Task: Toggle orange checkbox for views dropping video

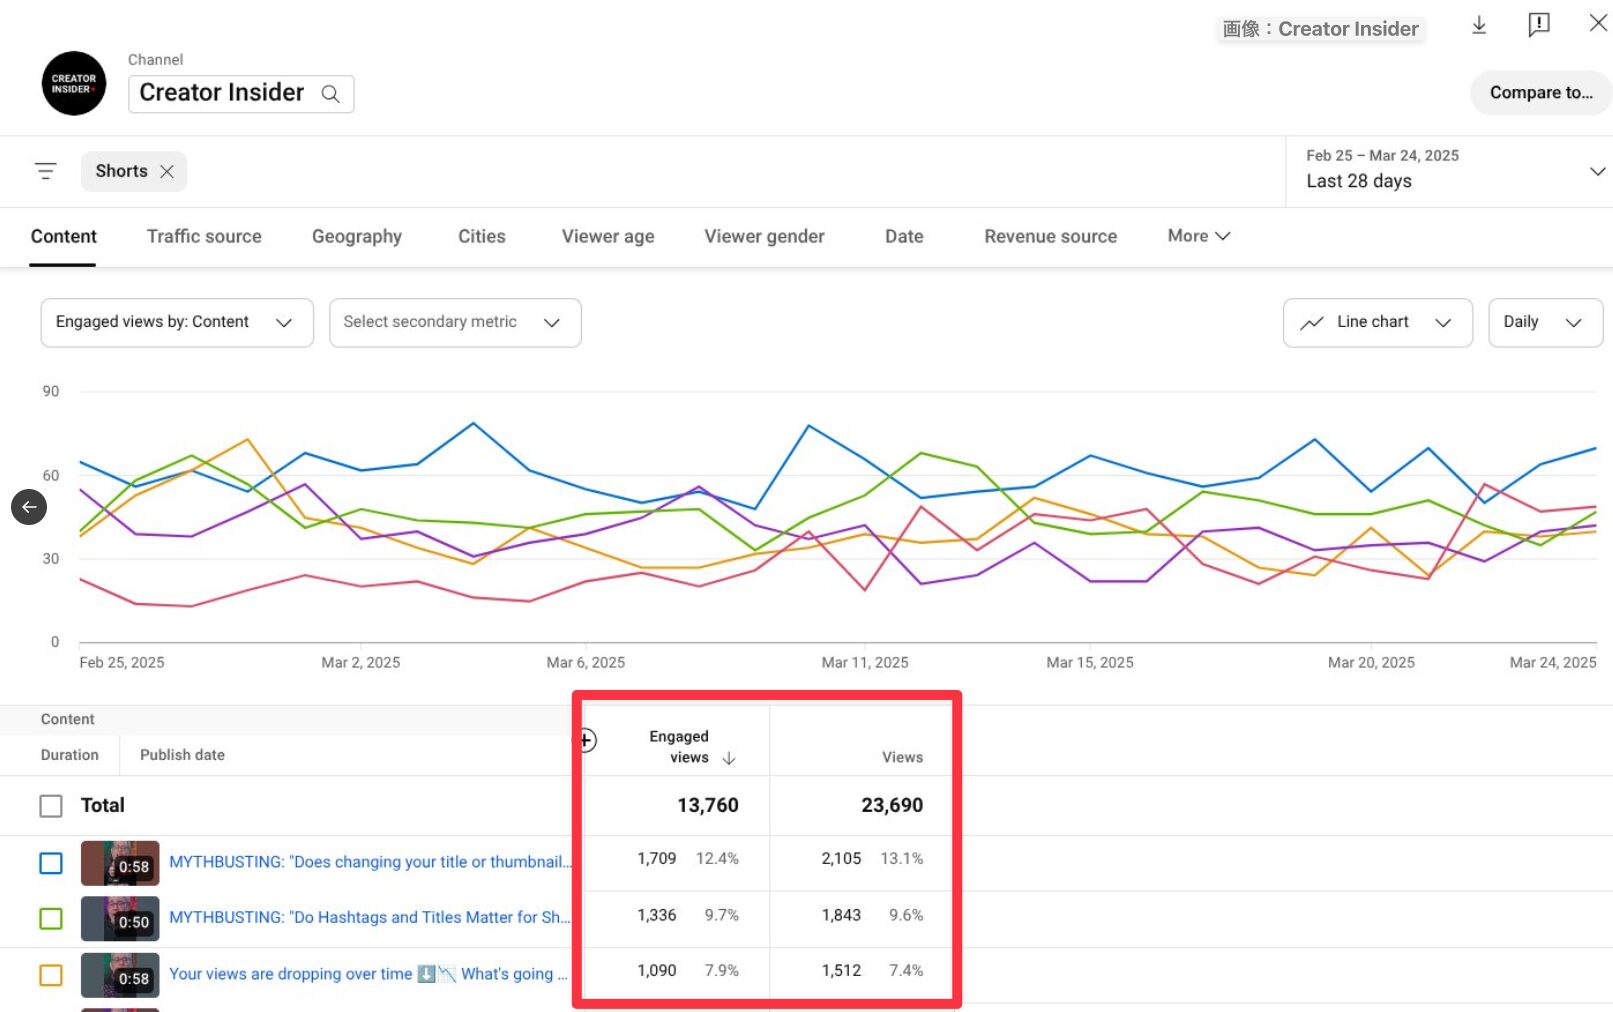Action: 51,975
